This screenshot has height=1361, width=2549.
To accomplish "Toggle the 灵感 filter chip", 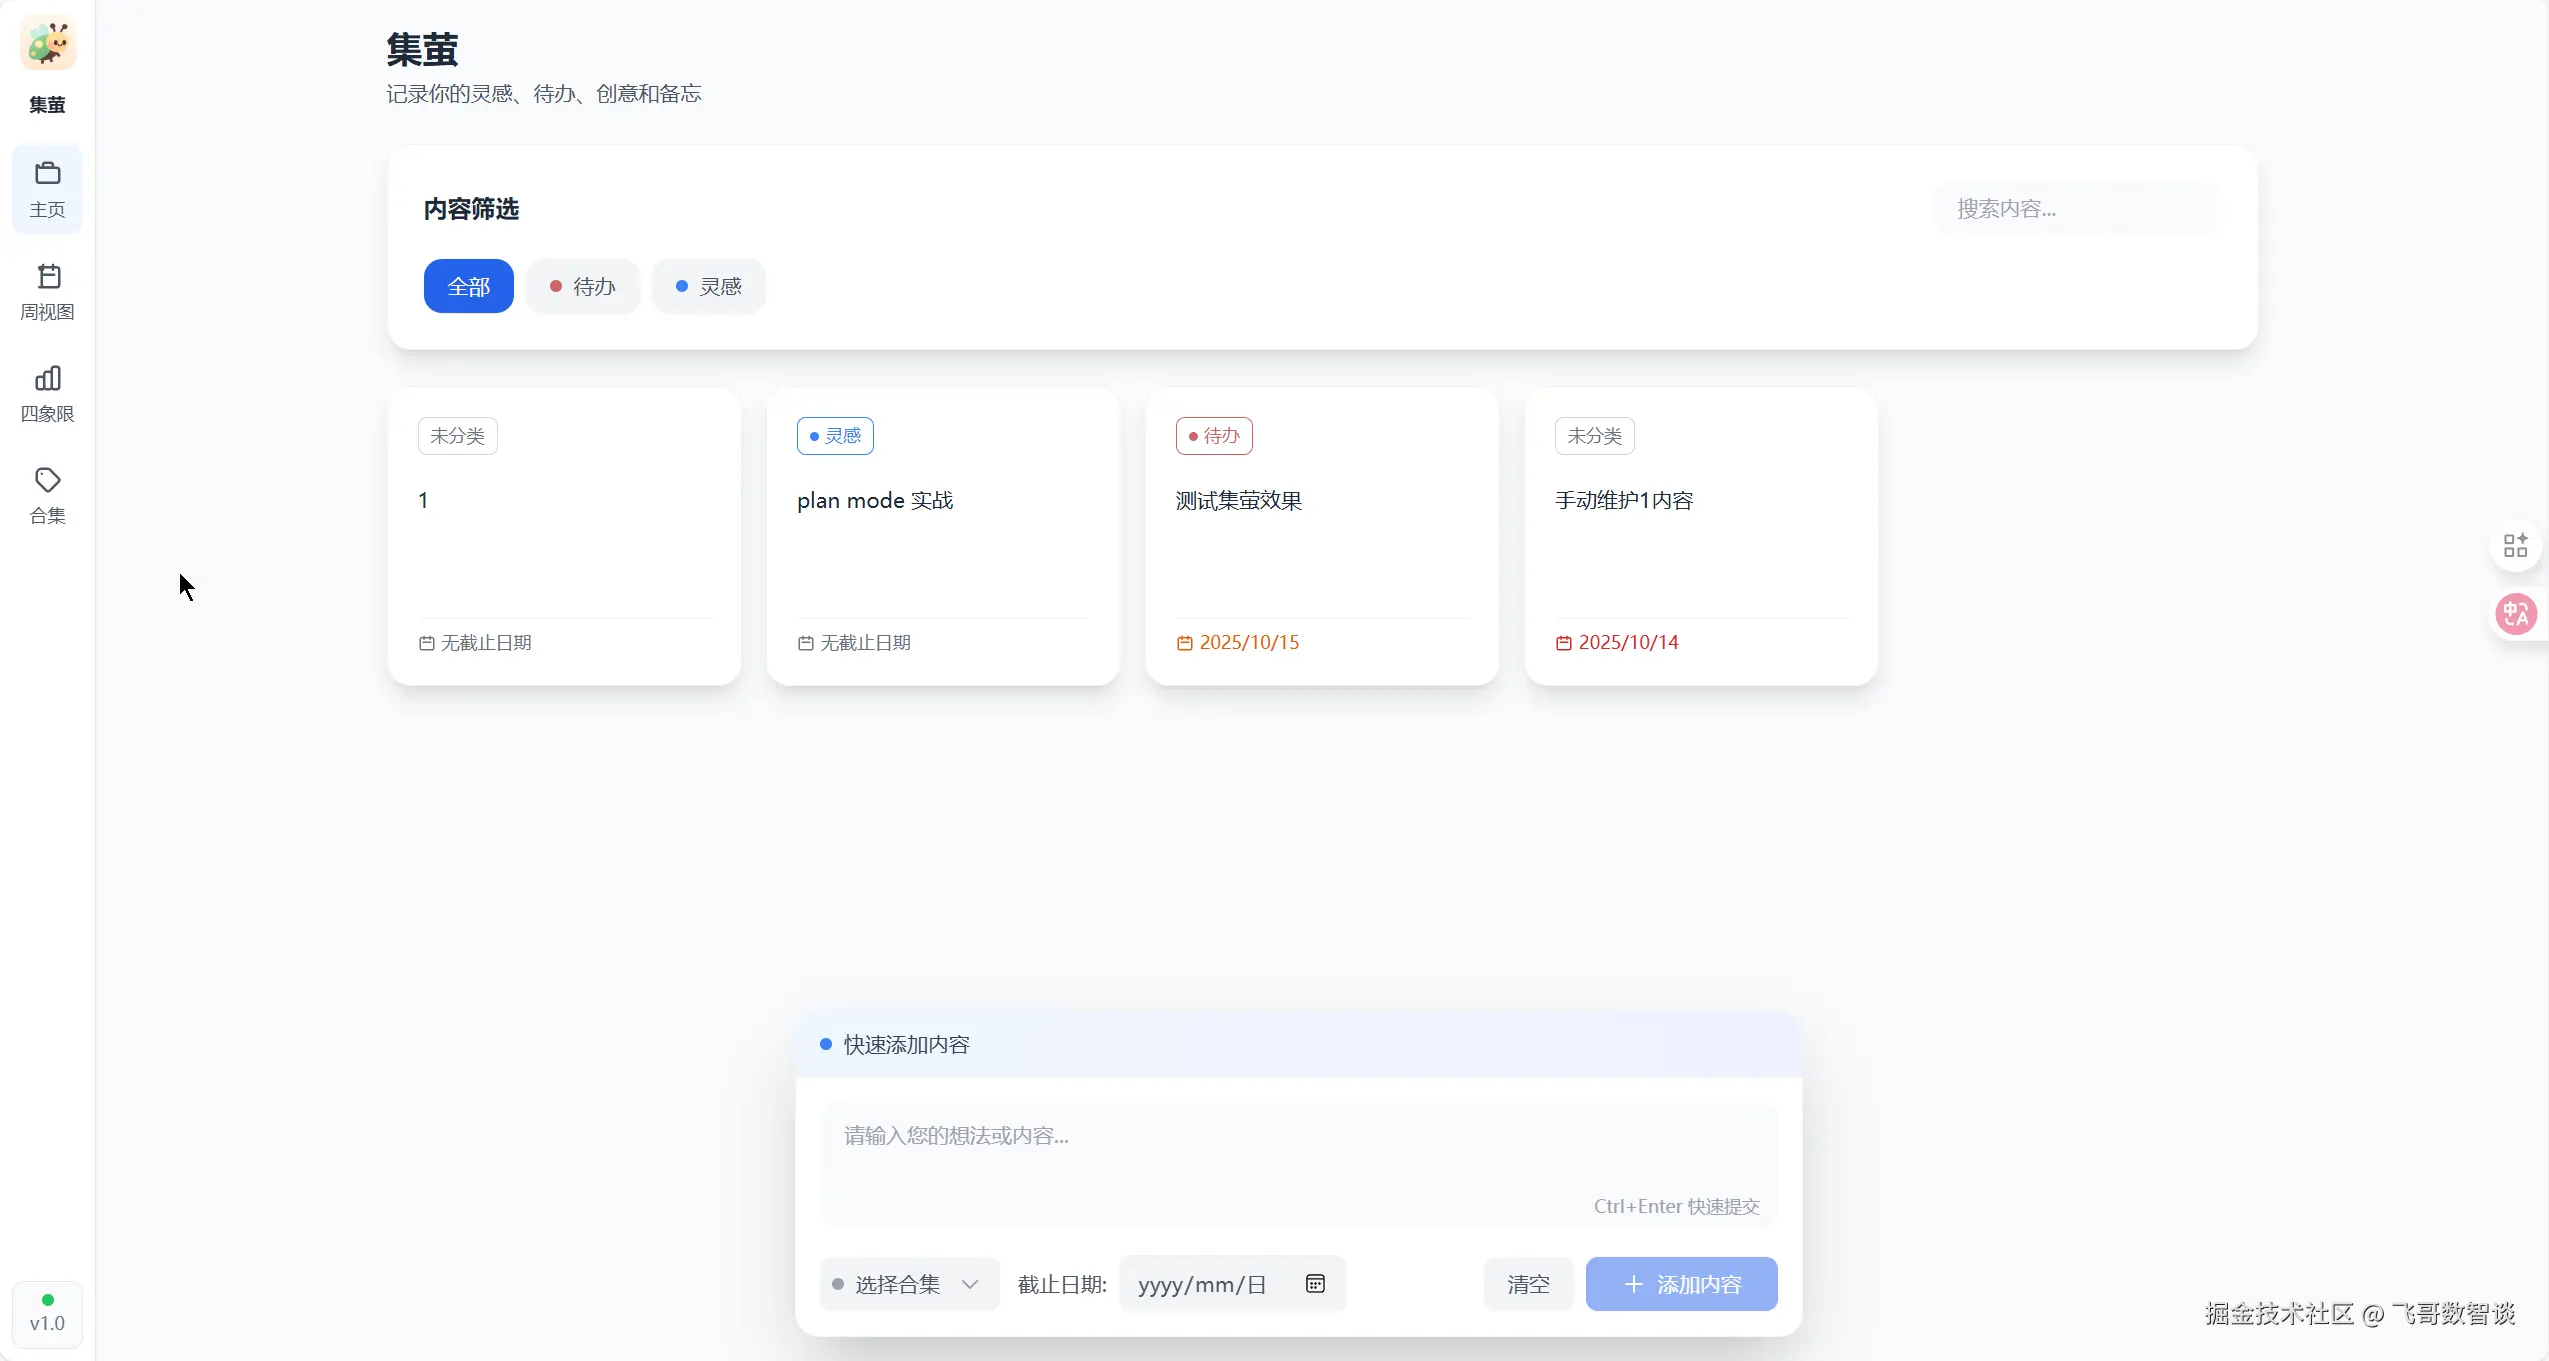I will [x=708, y=287].
